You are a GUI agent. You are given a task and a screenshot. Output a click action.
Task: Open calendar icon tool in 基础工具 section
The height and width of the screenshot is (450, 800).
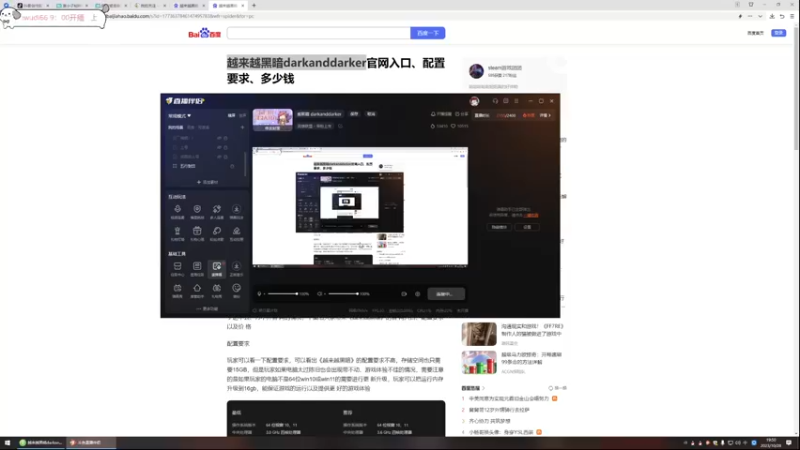click(178, 291)
